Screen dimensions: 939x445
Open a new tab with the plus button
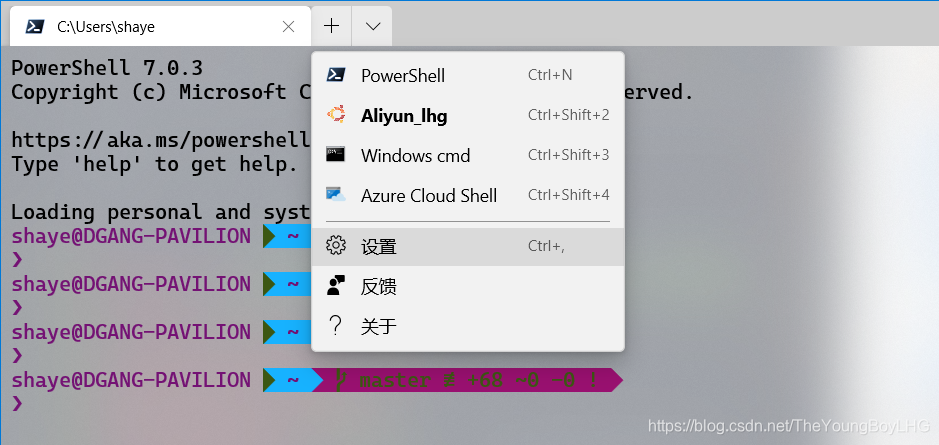(331, 26)
